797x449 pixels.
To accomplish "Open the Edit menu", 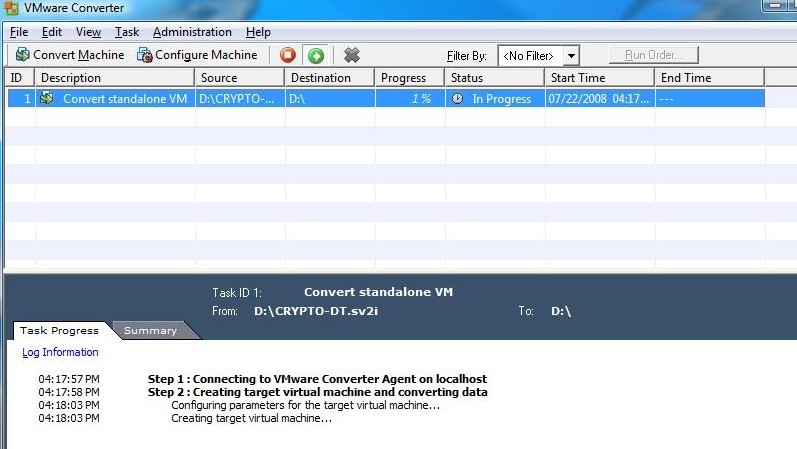I will (52, 32).
